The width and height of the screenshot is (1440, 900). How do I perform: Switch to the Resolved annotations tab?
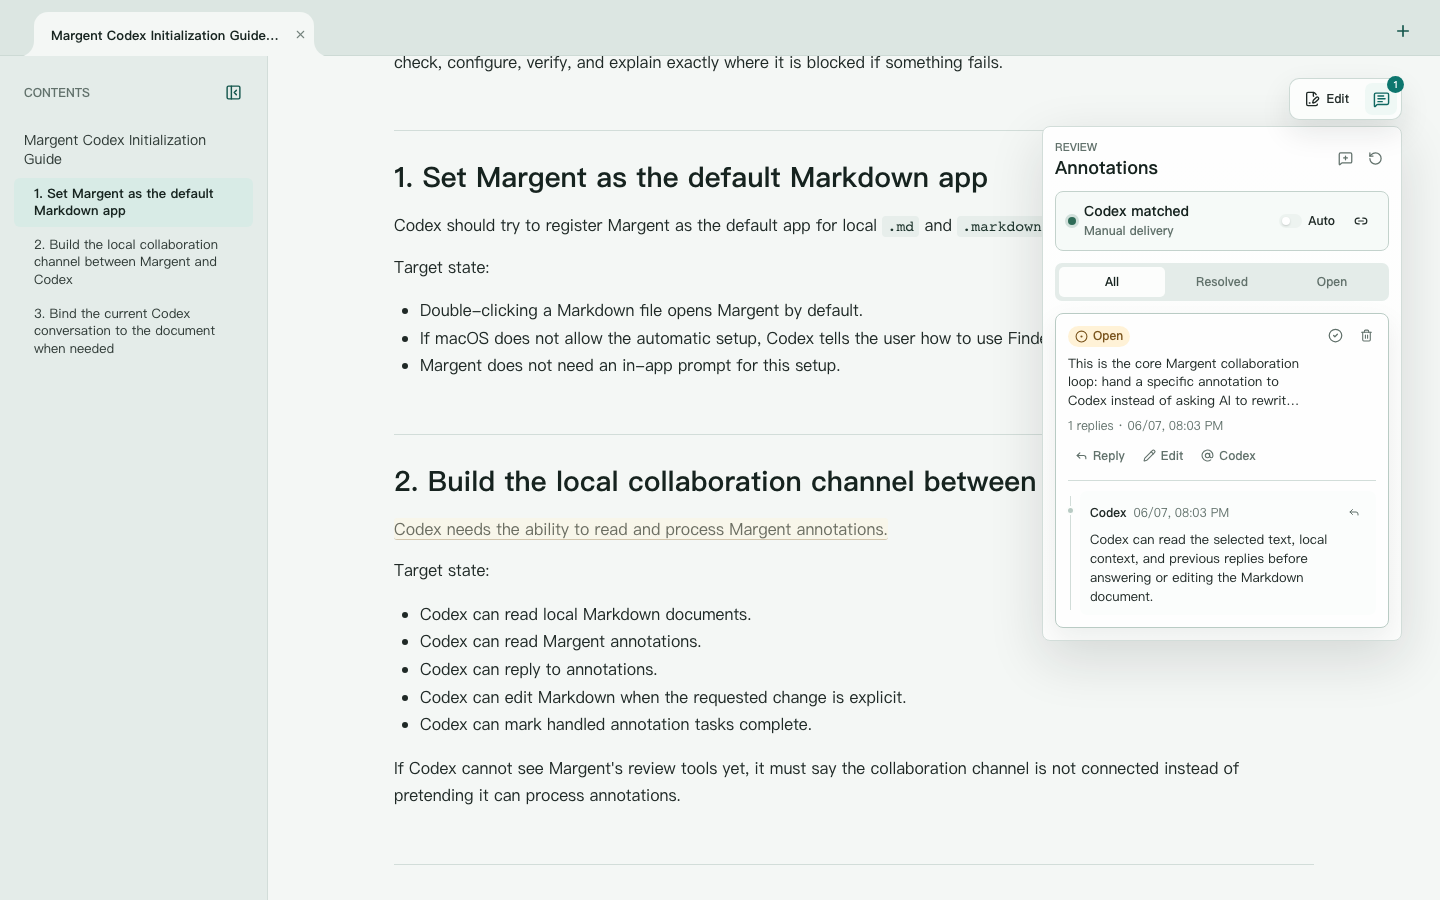(x=1222, y=282)
